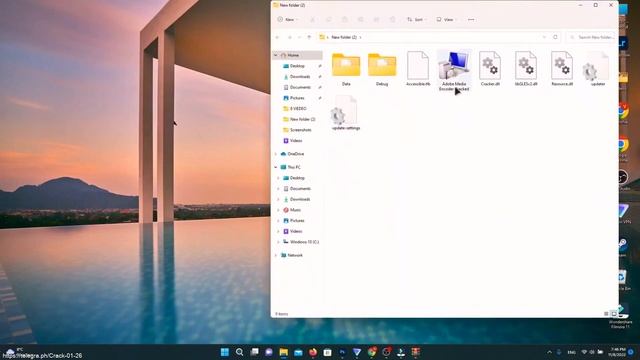Screen dimensions: 640x360
Task: Open the See more ellipsis menu
Action: coord(471,20)
